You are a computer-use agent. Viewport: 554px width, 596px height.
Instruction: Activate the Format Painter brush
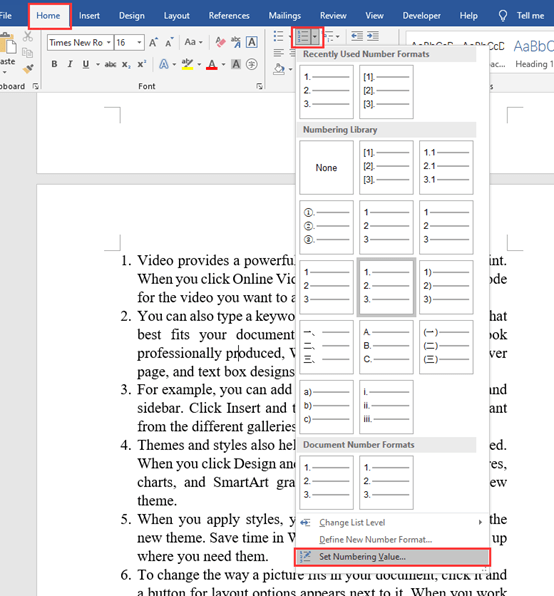coord(28,69)
